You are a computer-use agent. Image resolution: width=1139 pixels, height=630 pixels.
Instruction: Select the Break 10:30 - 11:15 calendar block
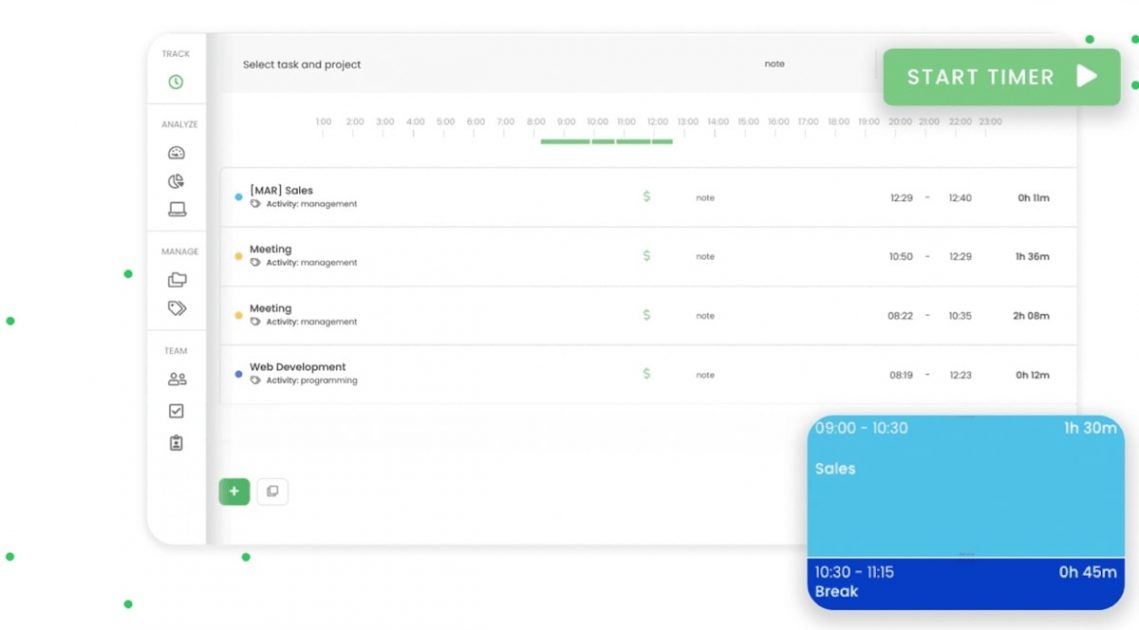[x=966, y=583]
